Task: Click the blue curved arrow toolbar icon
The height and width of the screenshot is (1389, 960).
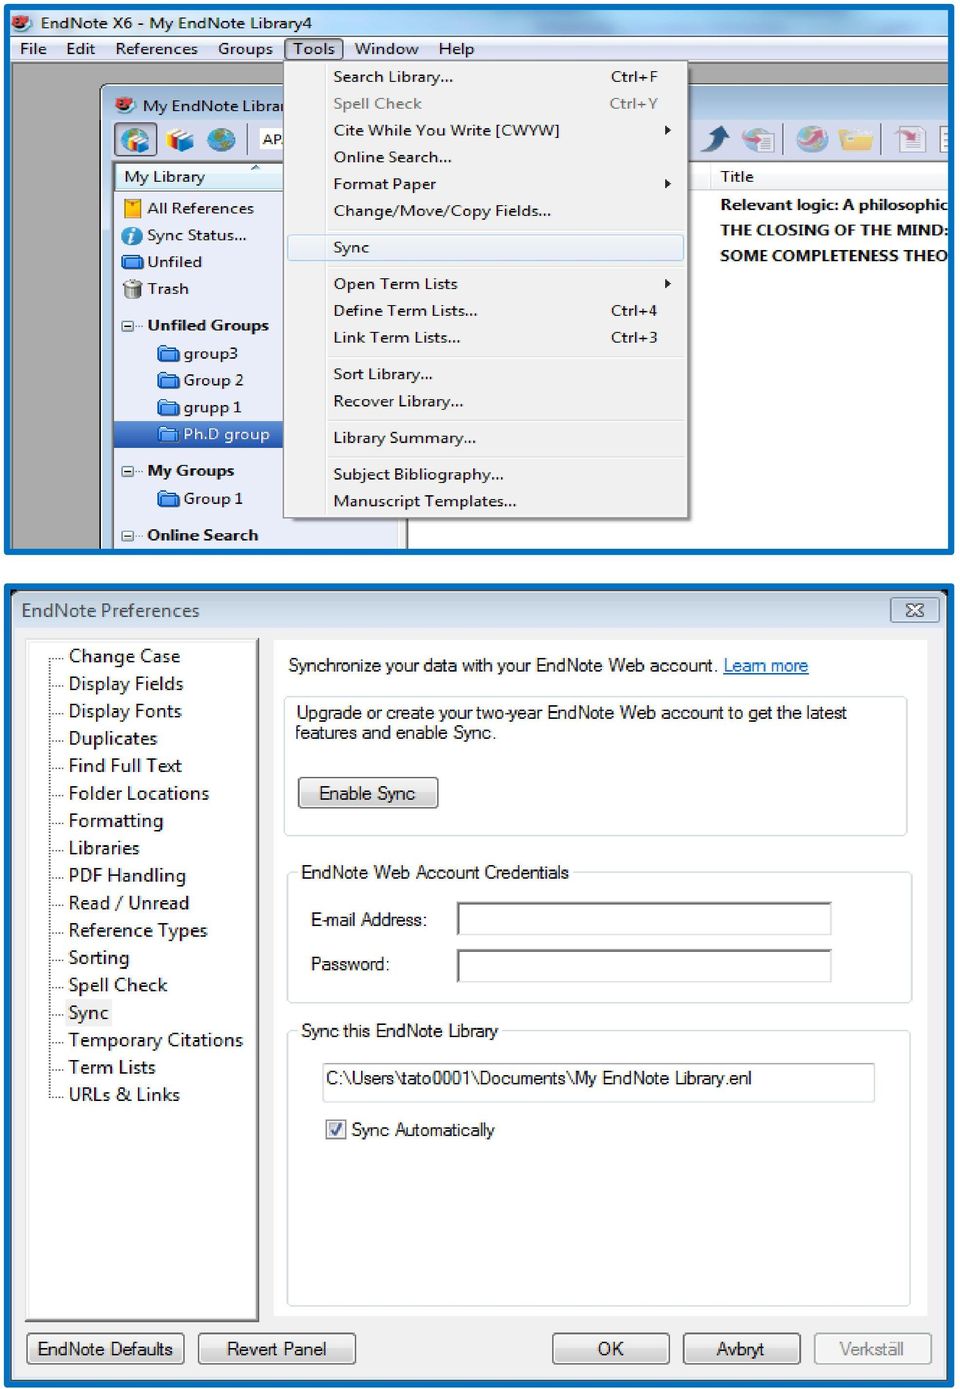Action: pos(715,139)
